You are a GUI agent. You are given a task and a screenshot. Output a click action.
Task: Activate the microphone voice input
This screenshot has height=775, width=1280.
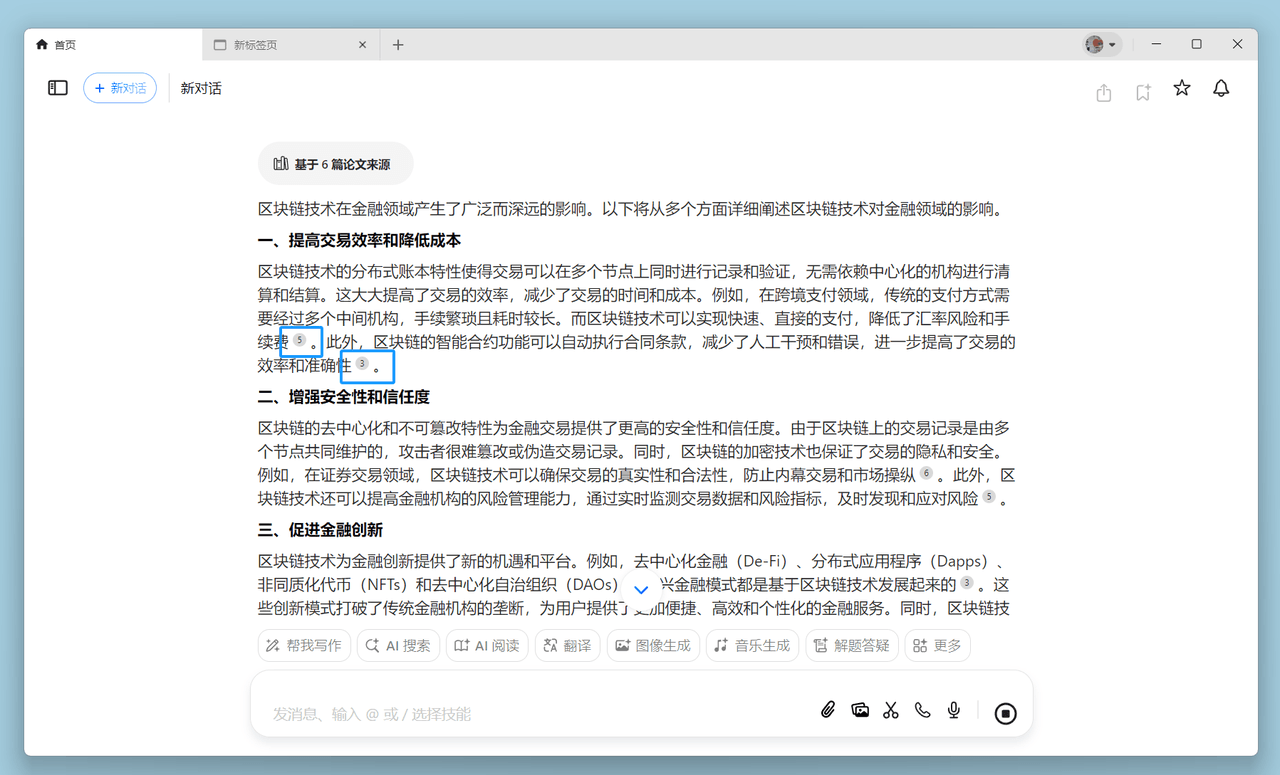(x=954, y=710)
